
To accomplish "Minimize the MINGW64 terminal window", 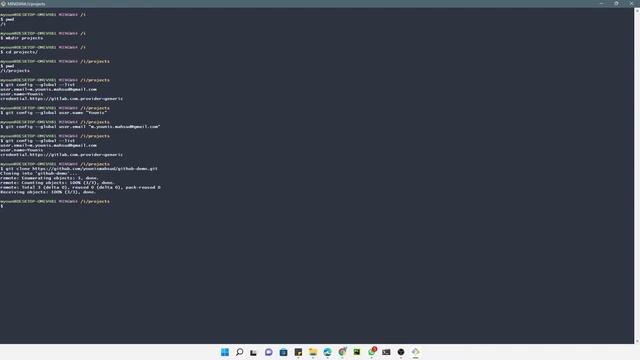I will (602, 4).
